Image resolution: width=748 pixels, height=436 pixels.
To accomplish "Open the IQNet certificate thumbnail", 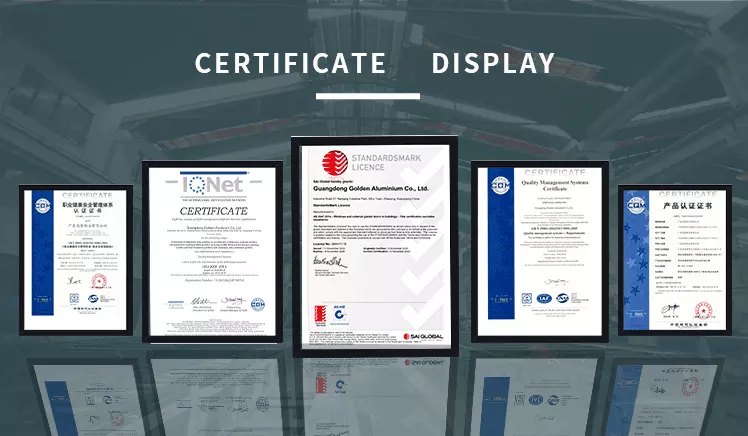I will [211, 245].
